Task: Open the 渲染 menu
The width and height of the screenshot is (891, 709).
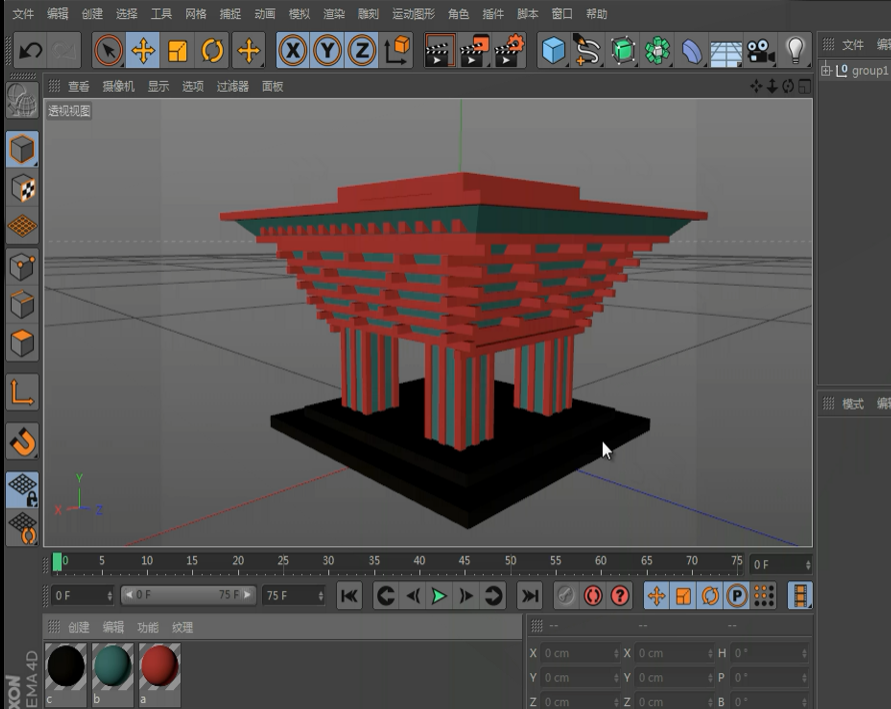Action: (x=334, y=14)
